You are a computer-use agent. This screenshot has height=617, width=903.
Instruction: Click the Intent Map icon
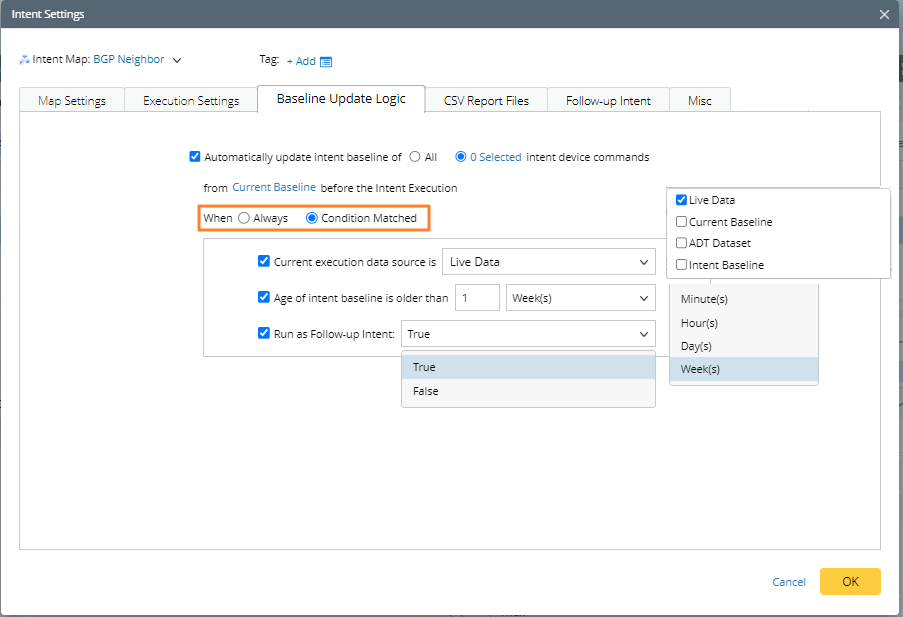24,60
